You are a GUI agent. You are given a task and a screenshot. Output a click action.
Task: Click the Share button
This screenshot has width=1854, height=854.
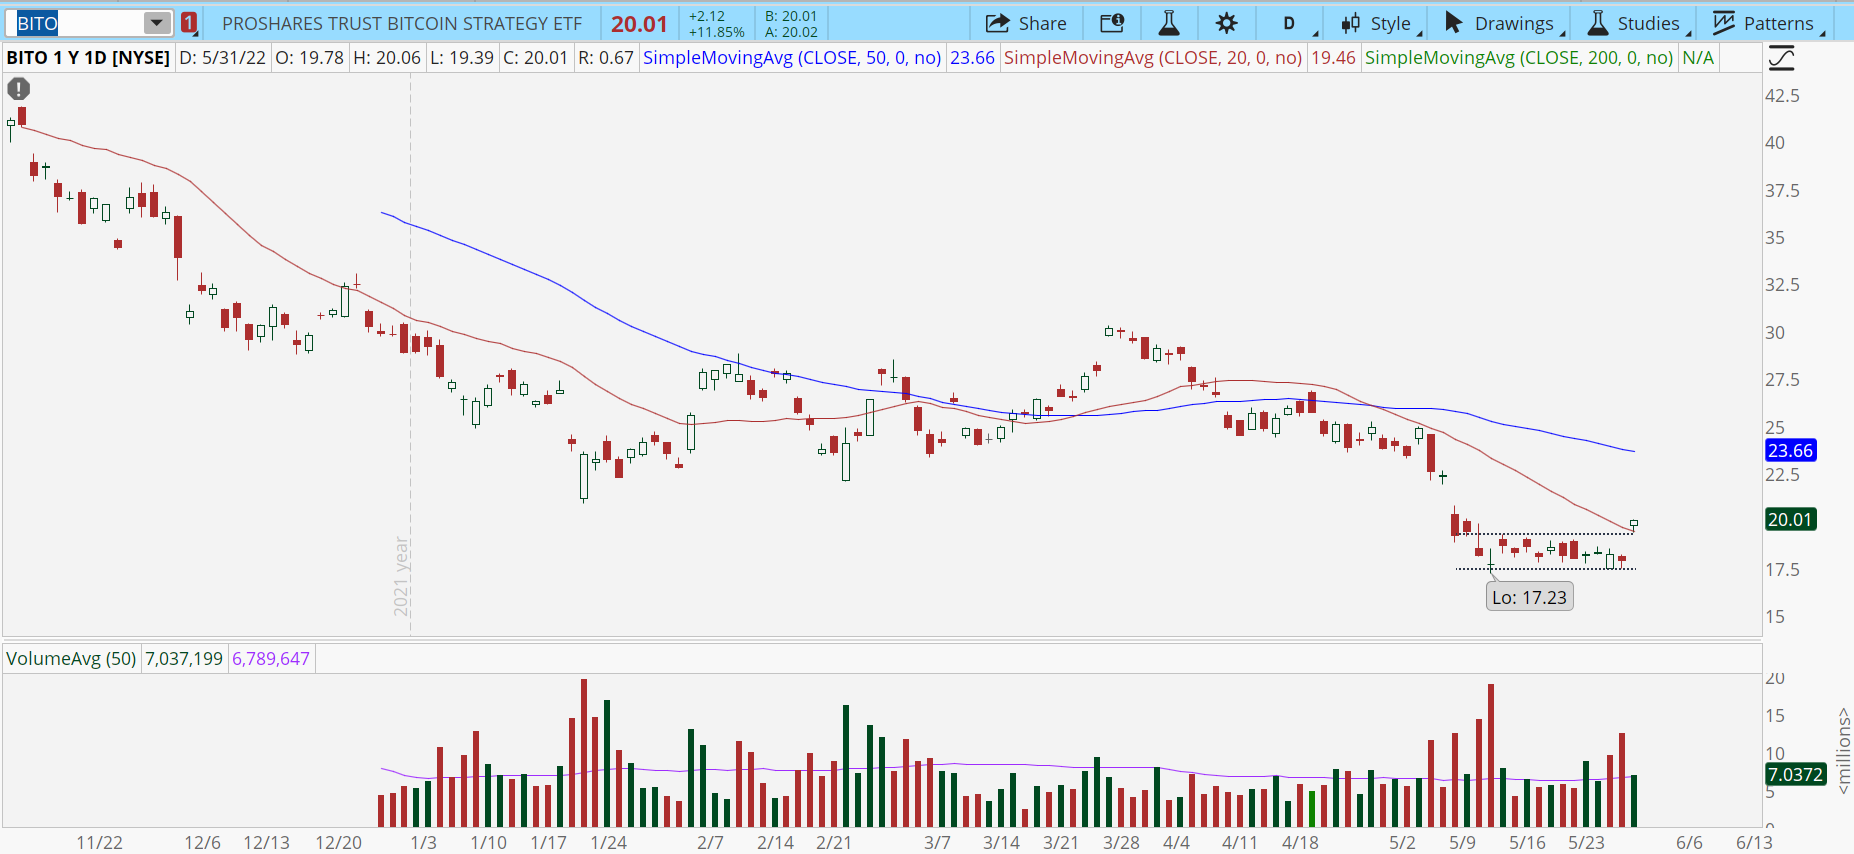coord(1026,23)
